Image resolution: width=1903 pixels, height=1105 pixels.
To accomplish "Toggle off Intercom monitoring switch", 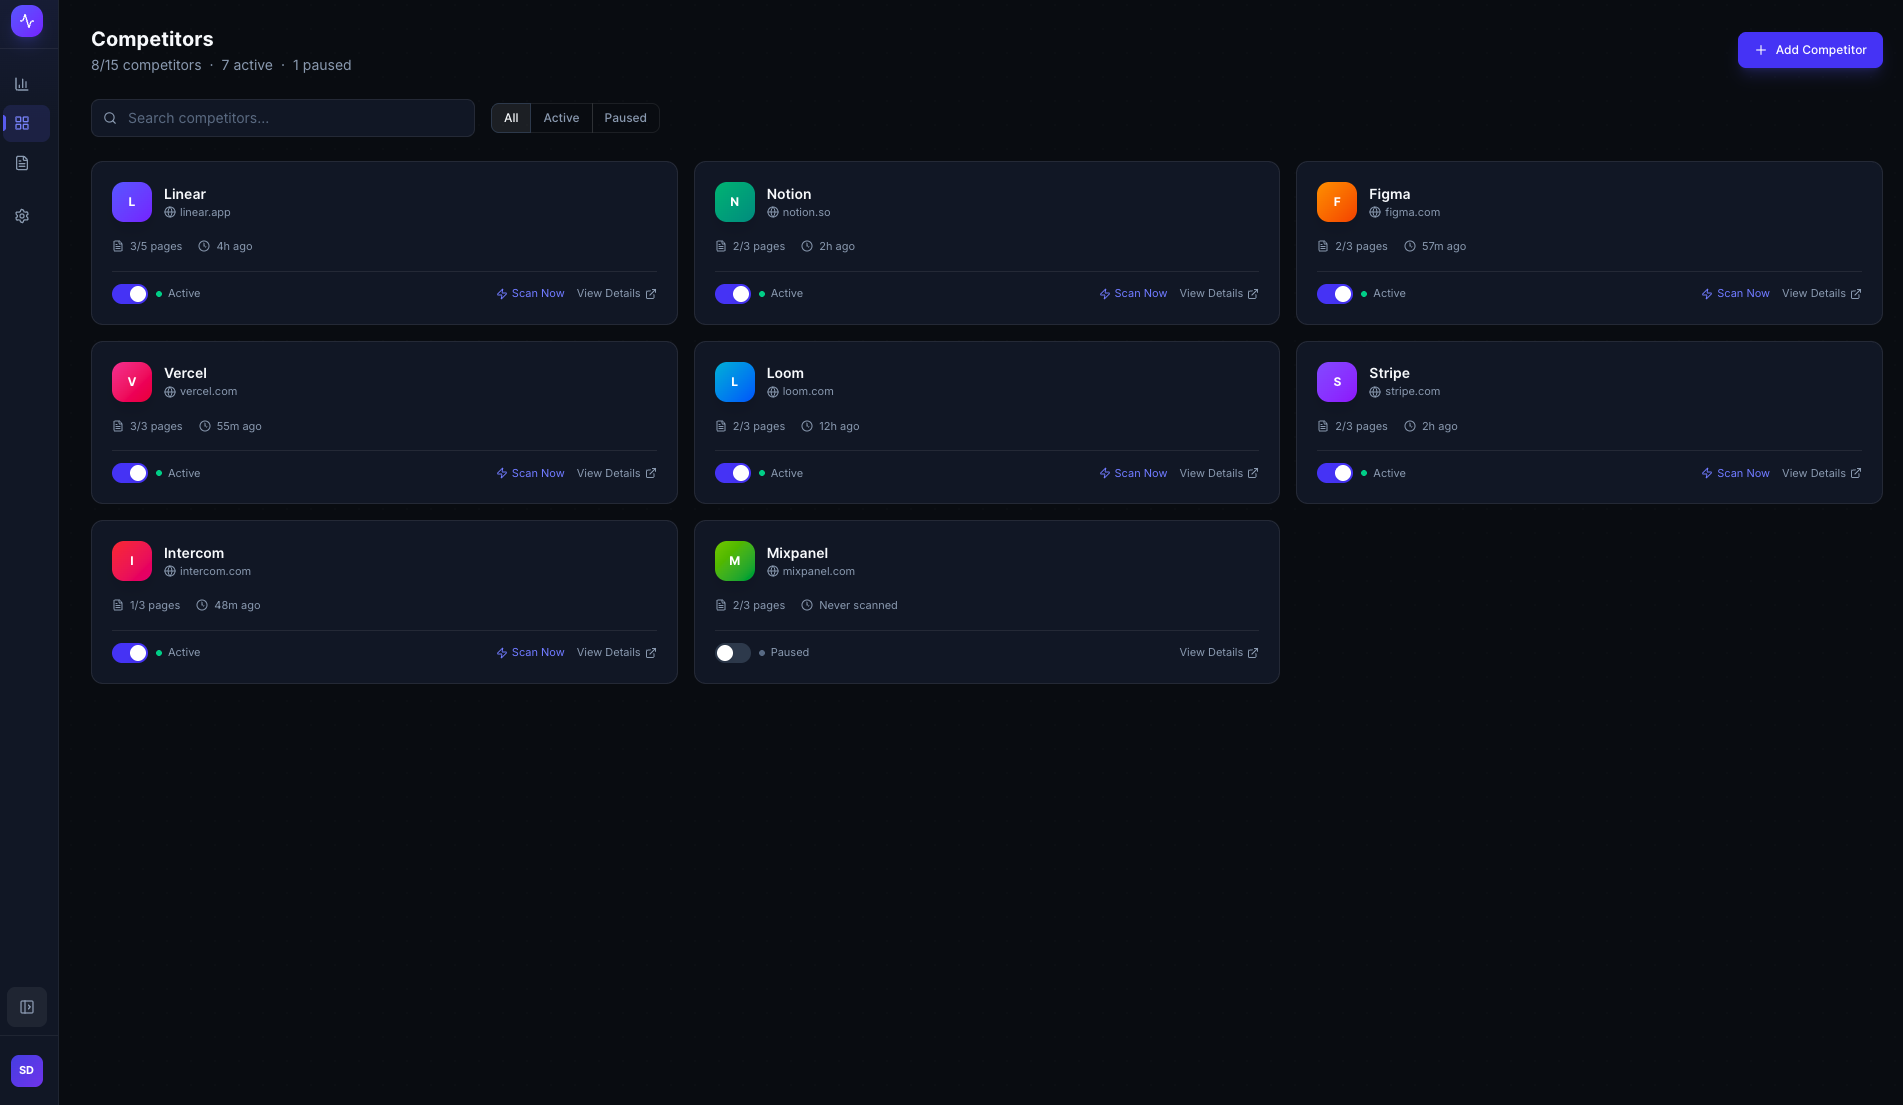I will click(130, 653).
